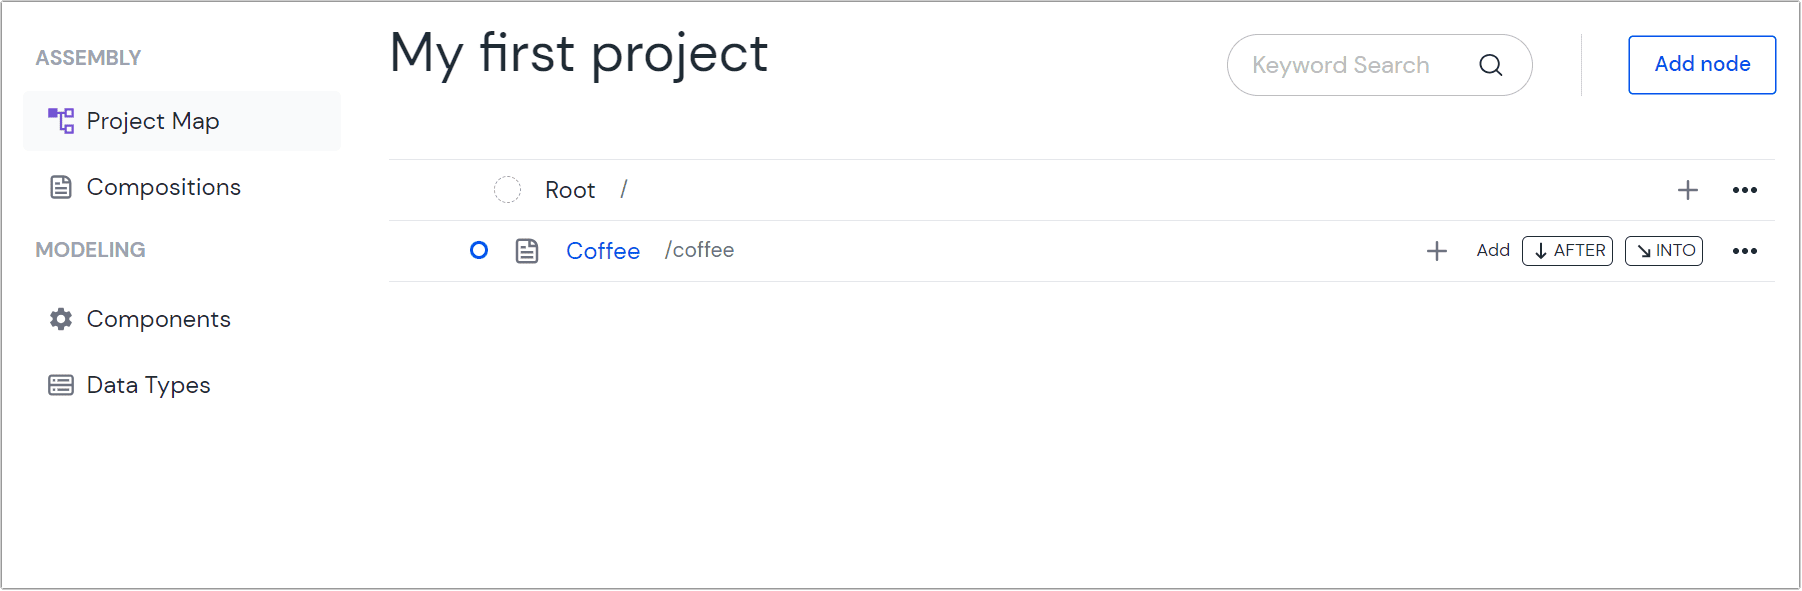The height and width of the screenshot is (591, 1802).
Task: Click the magnifier icon in the search bar
Action: 1491,64
